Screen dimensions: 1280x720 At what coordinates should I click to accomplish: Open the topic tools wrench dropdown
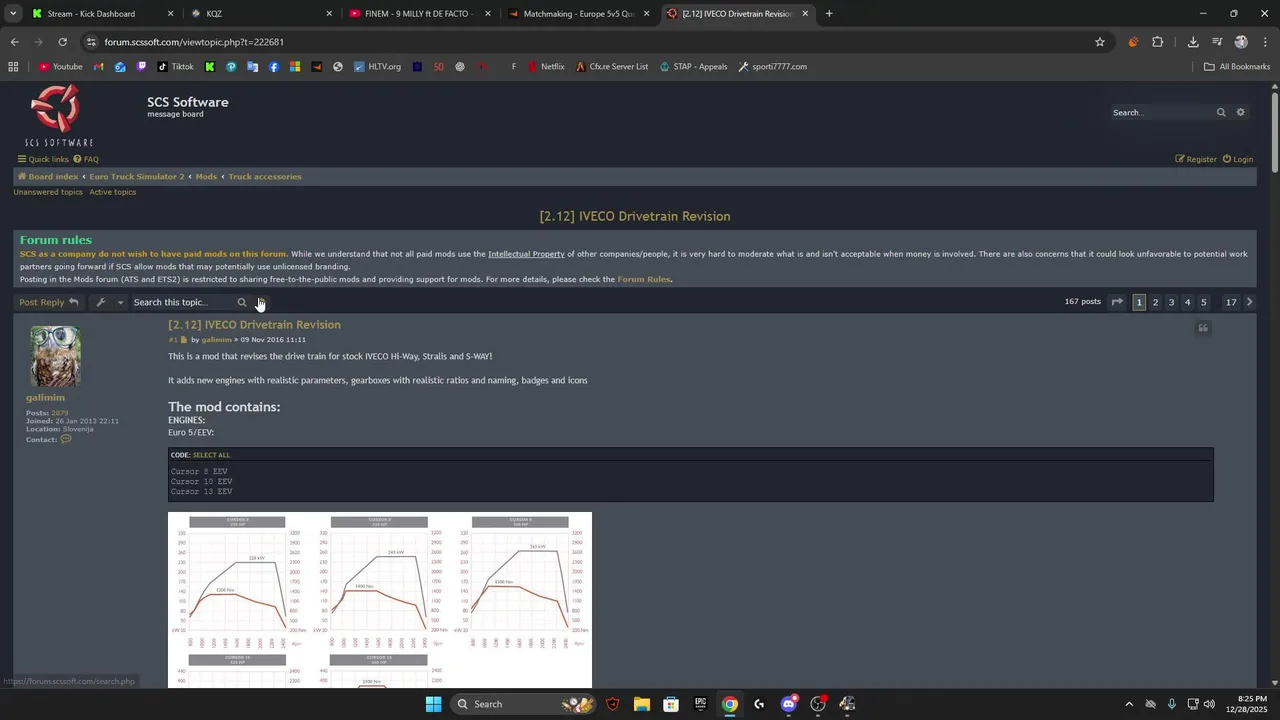[x=109, y=302]
